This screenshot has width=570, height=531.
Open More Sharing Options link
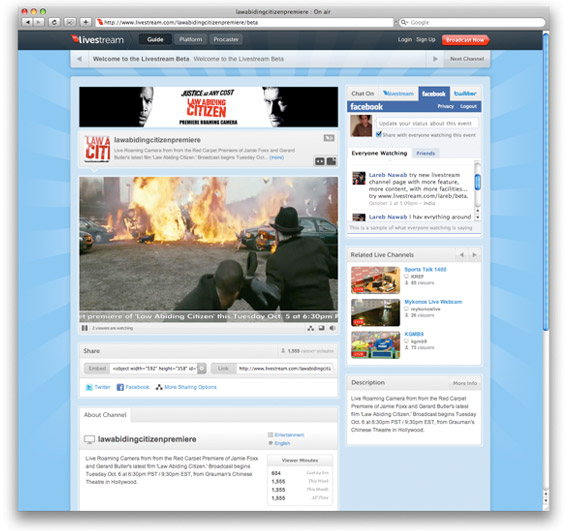190,387
